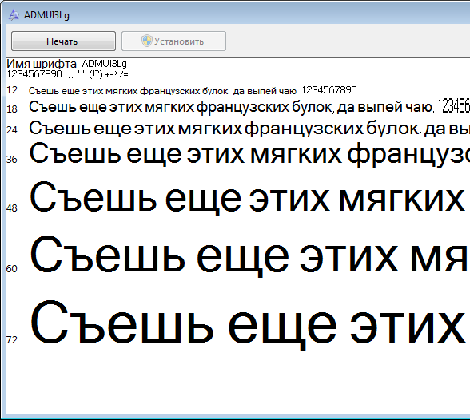Click the font viewer icon in the title bar

coord(14,15)
